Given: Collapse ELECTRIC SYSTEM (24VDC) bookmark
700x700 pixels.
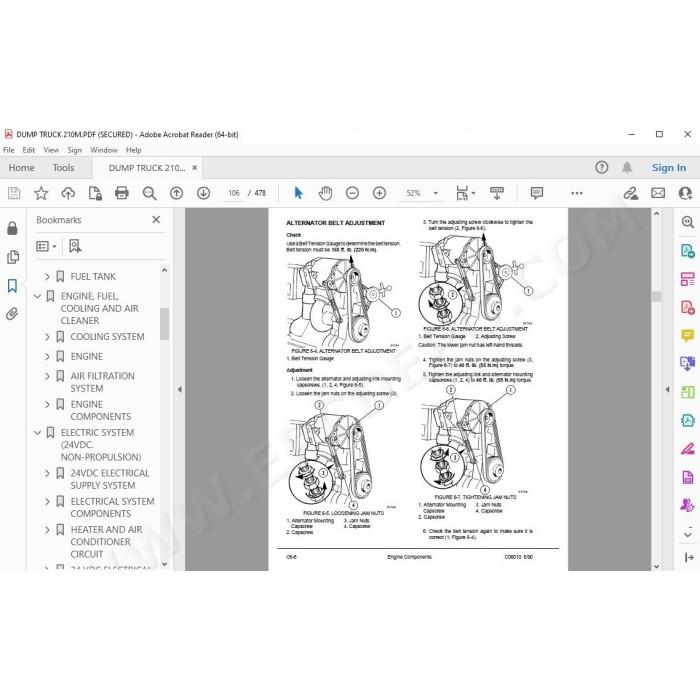Looking at the screenshot, I should click(x=38, y=433).
